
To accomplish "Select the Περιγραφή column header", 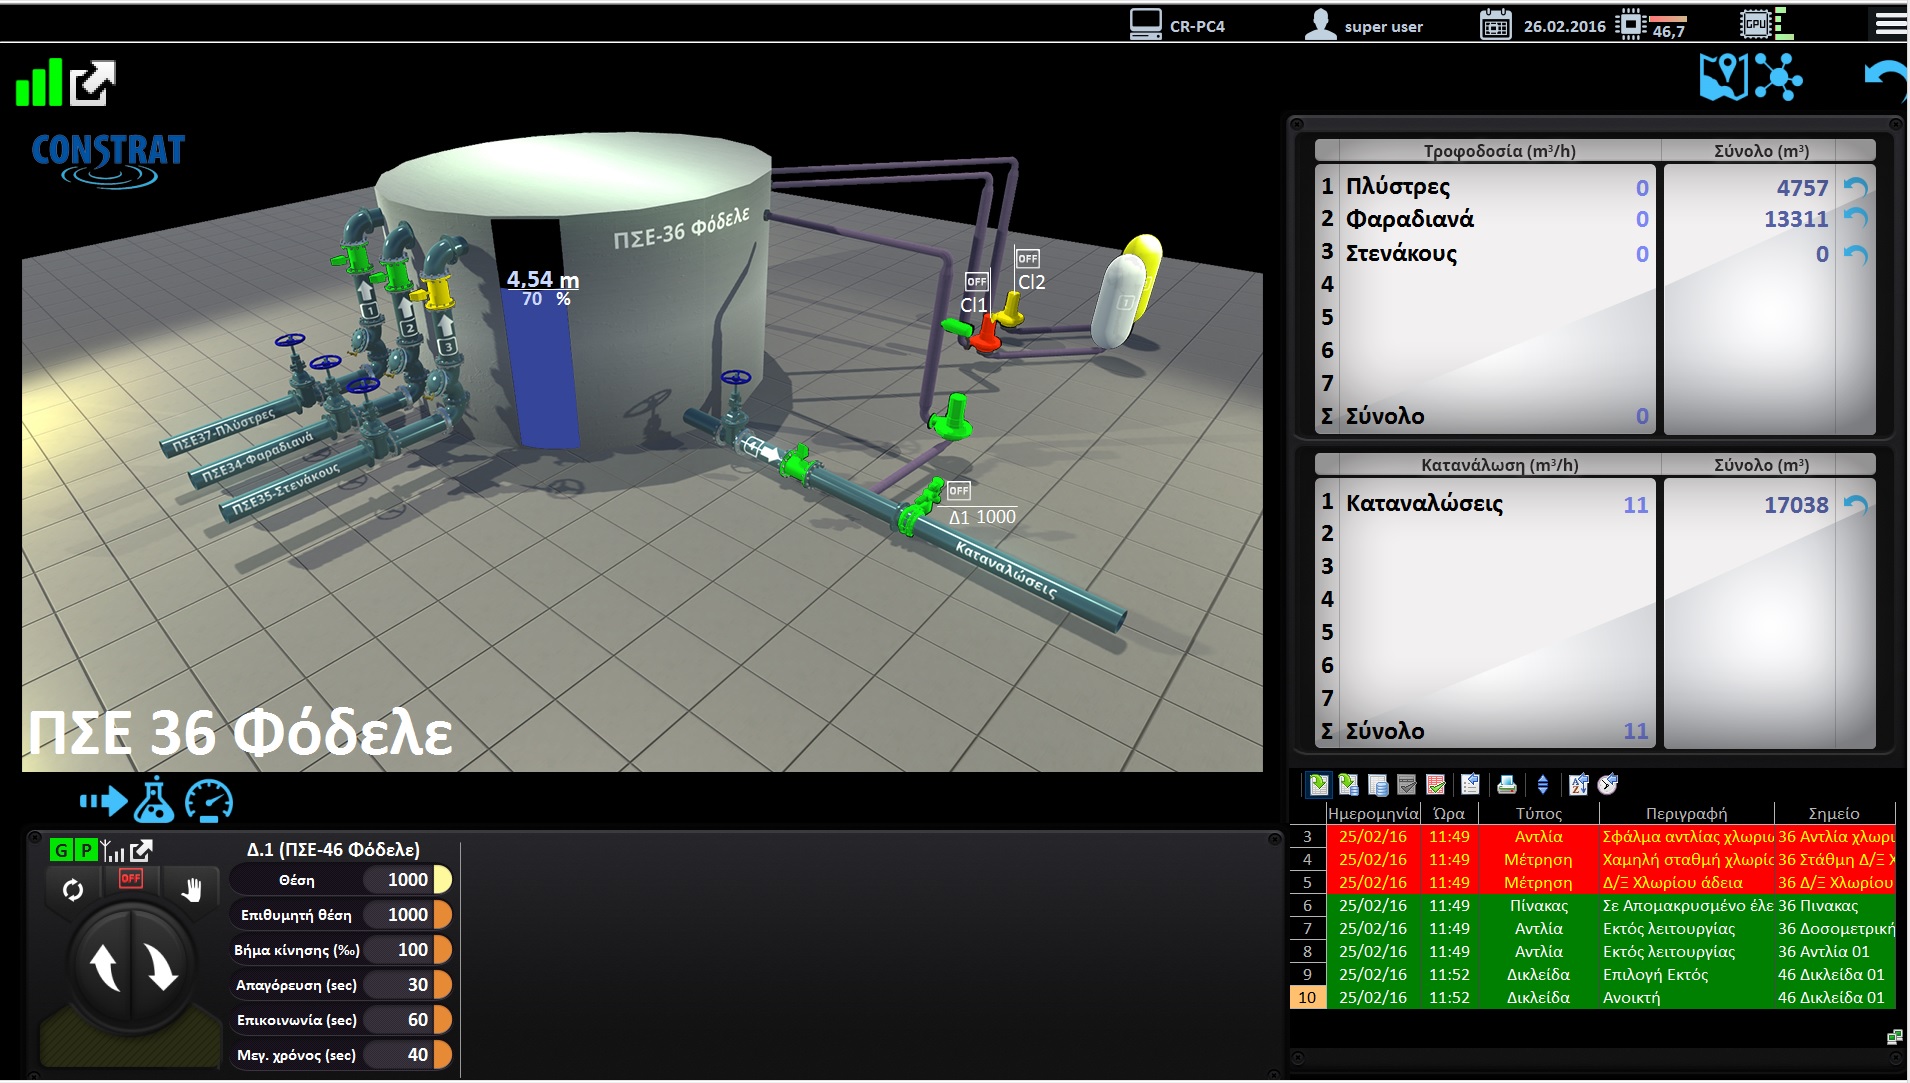I will (1686, 813).
